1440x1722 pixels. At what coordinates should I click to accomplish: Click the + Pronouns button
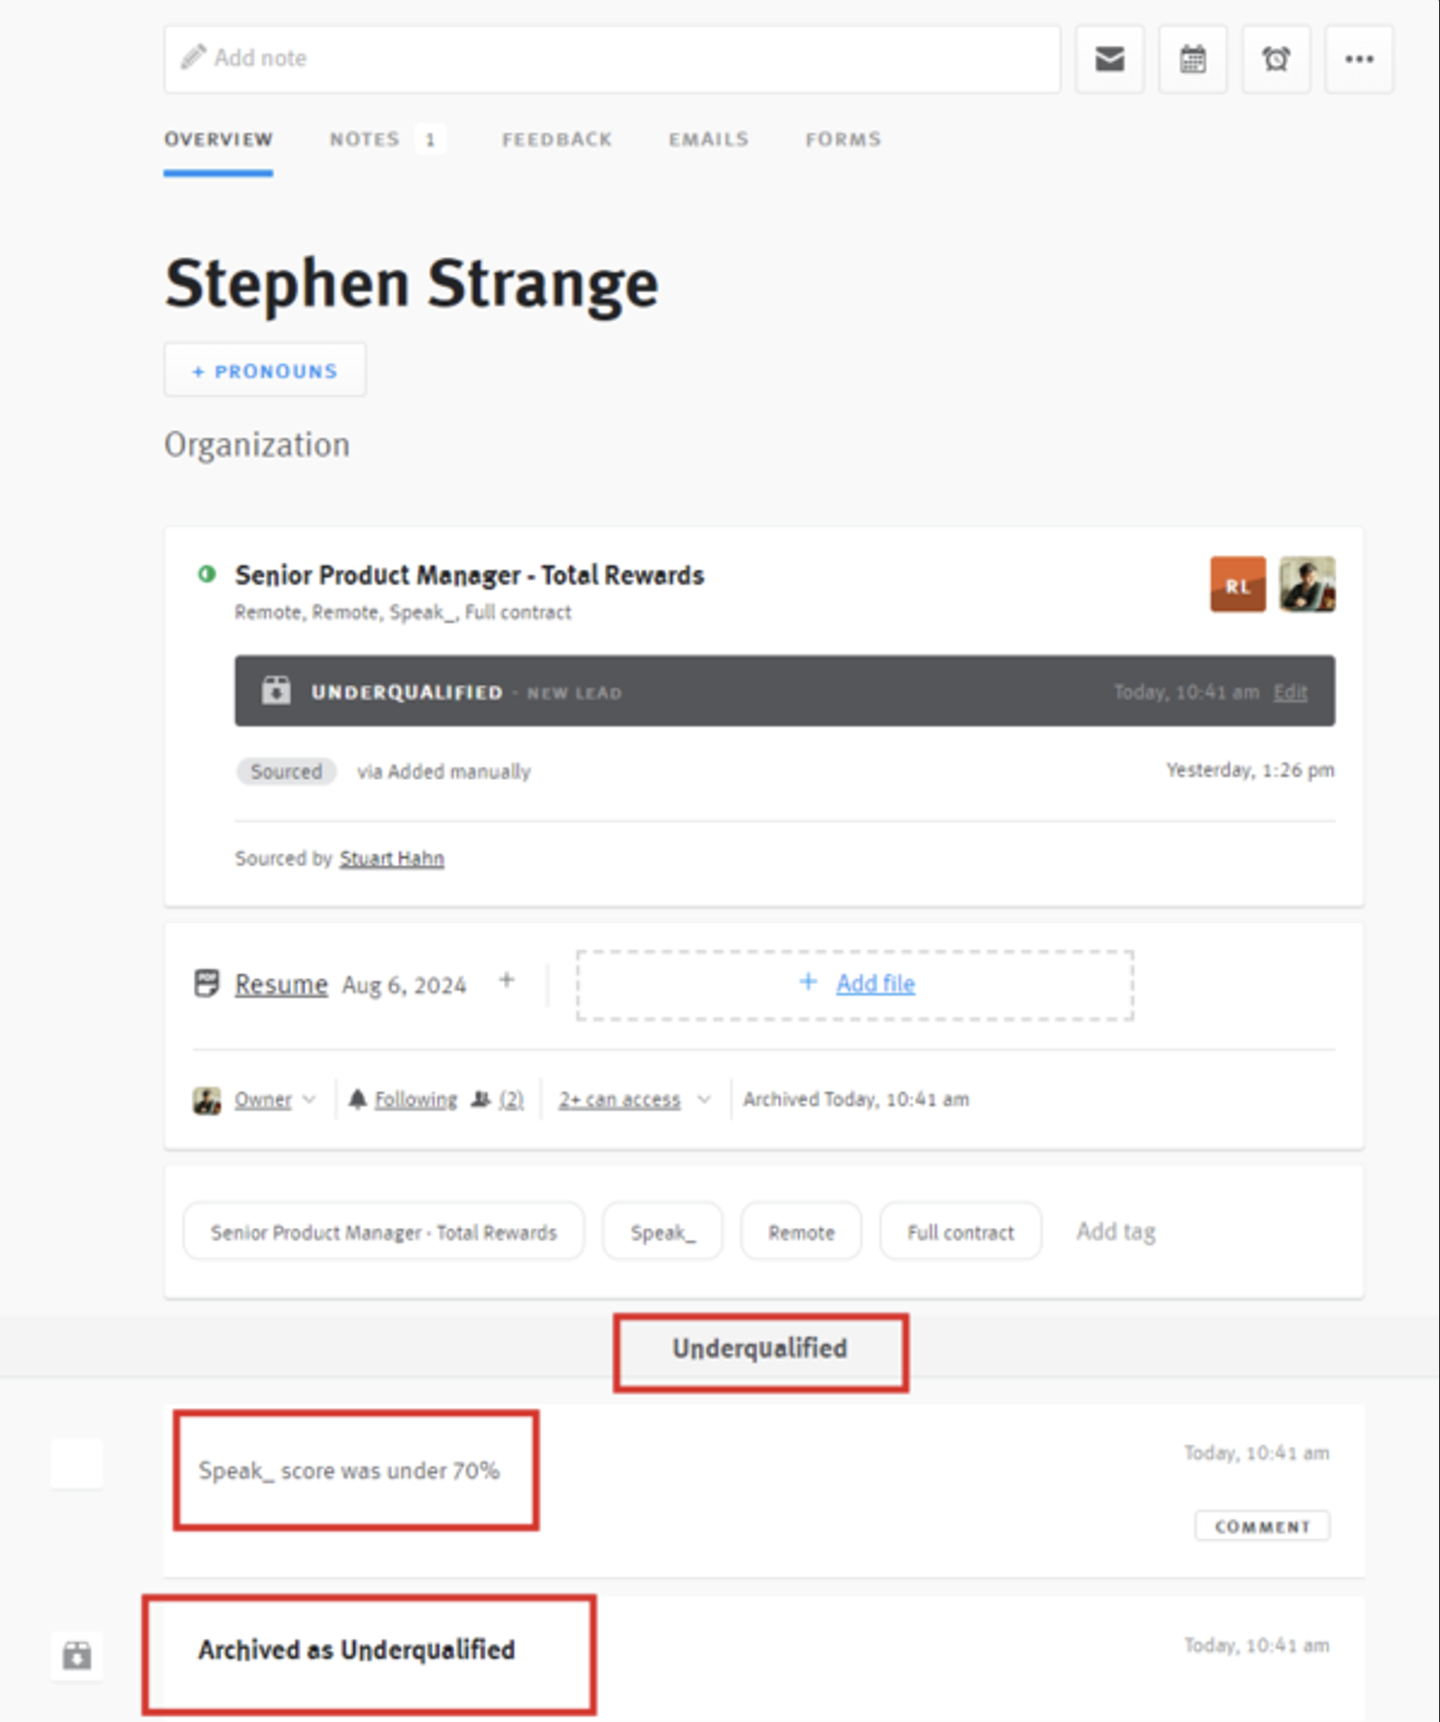click(x=265, y=370)
